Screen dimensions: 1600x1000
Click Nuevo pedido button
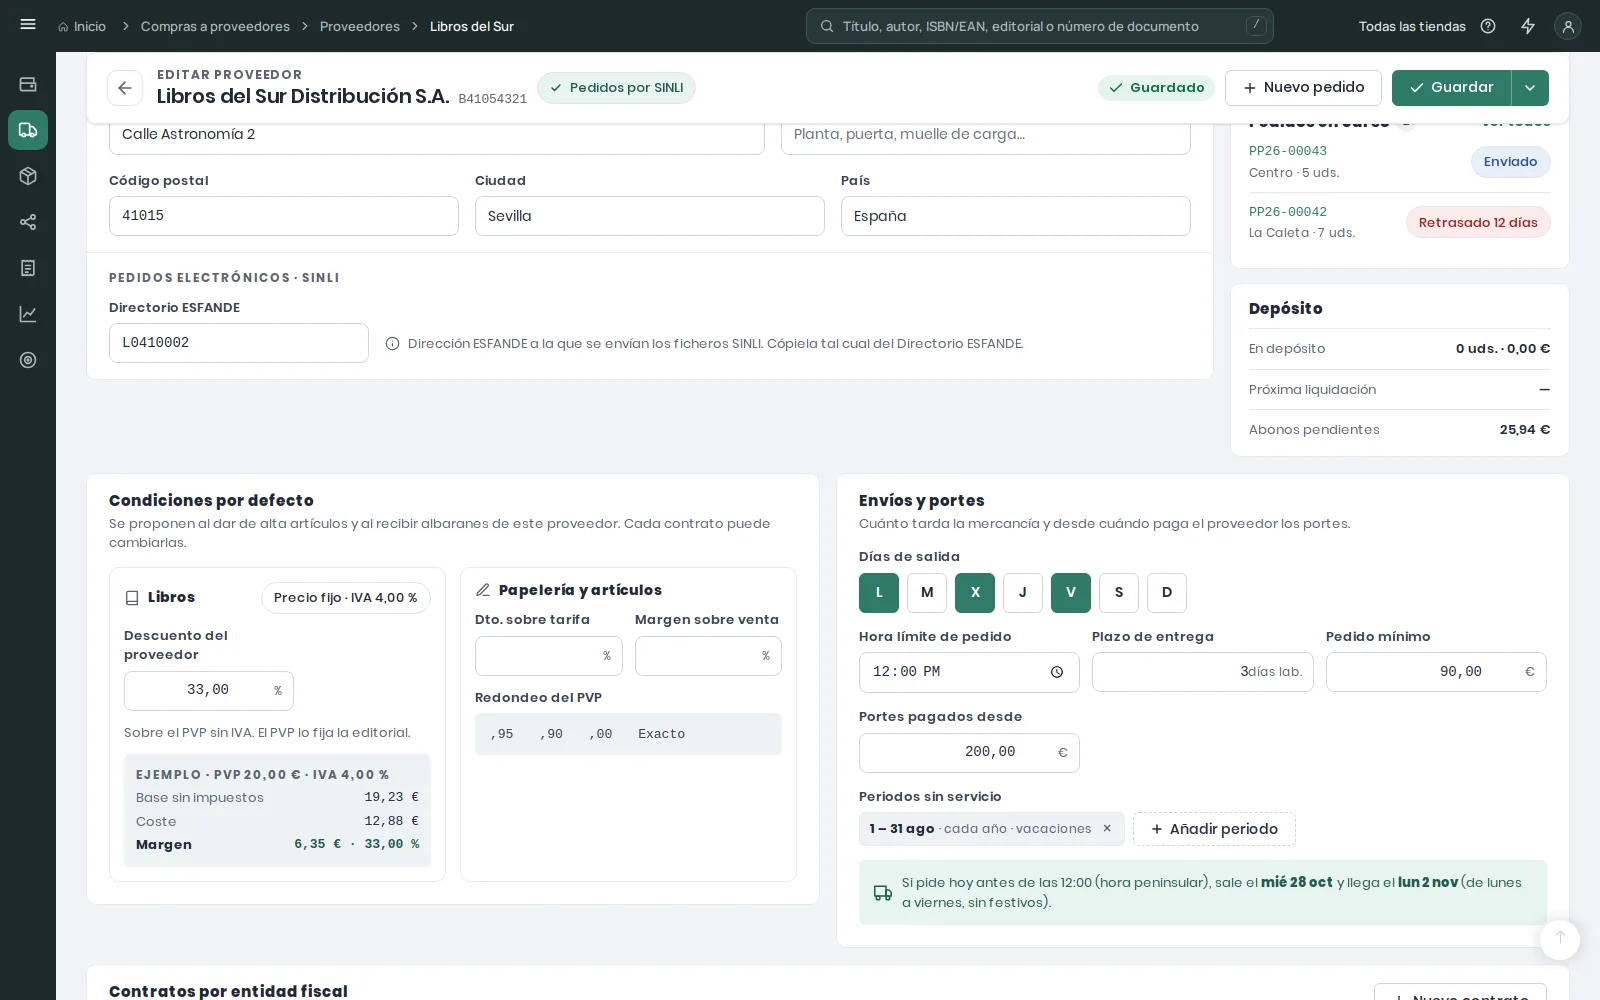[1303, 88]
